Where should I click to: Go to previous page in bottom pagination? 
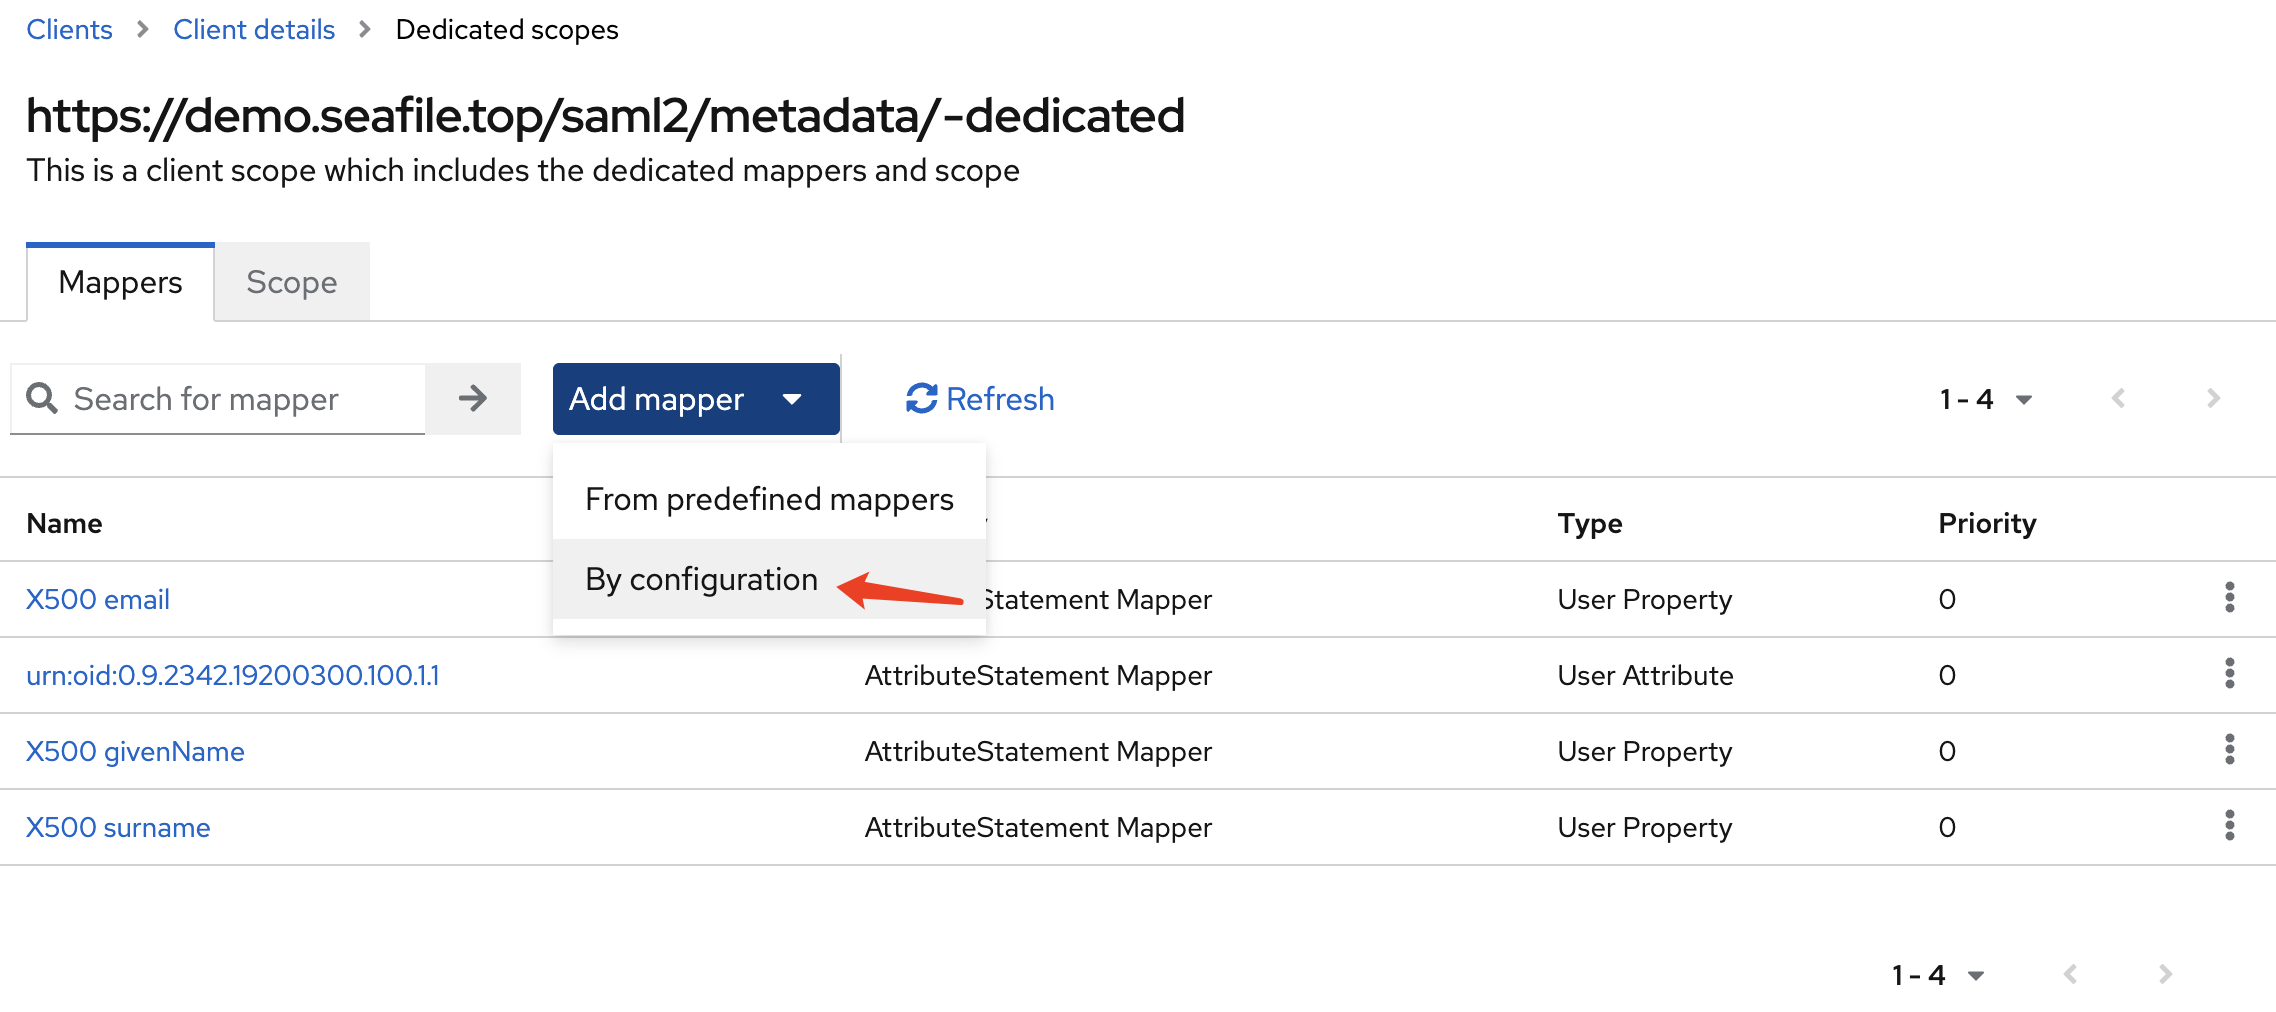pyautogui.click(x=2070, y=975)
